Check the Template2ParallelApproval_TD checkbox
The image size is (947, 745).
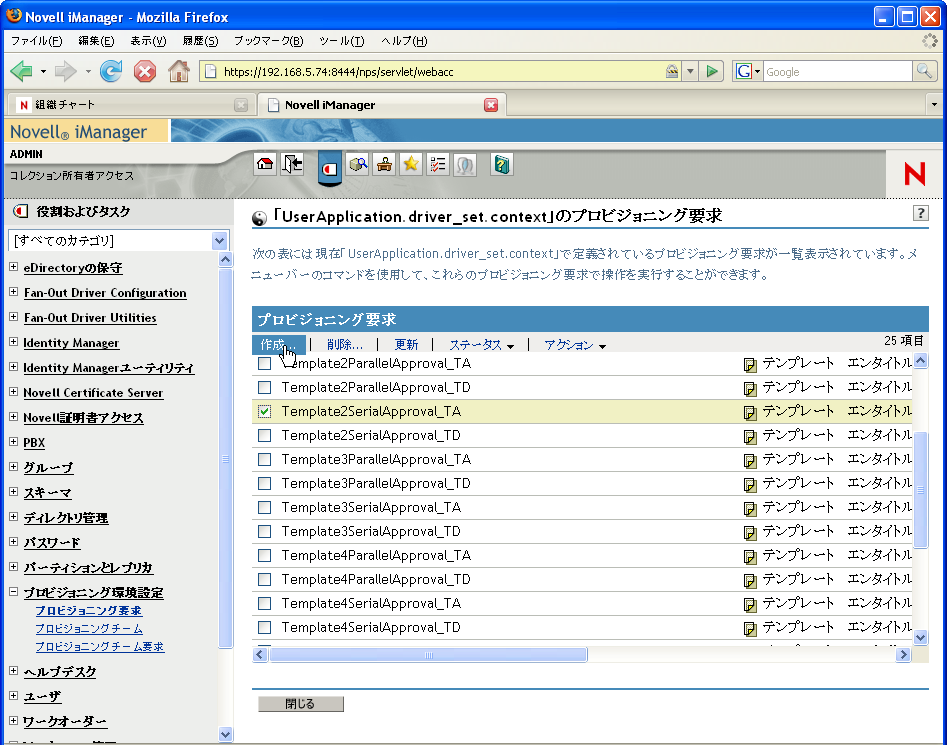[265, 388]
